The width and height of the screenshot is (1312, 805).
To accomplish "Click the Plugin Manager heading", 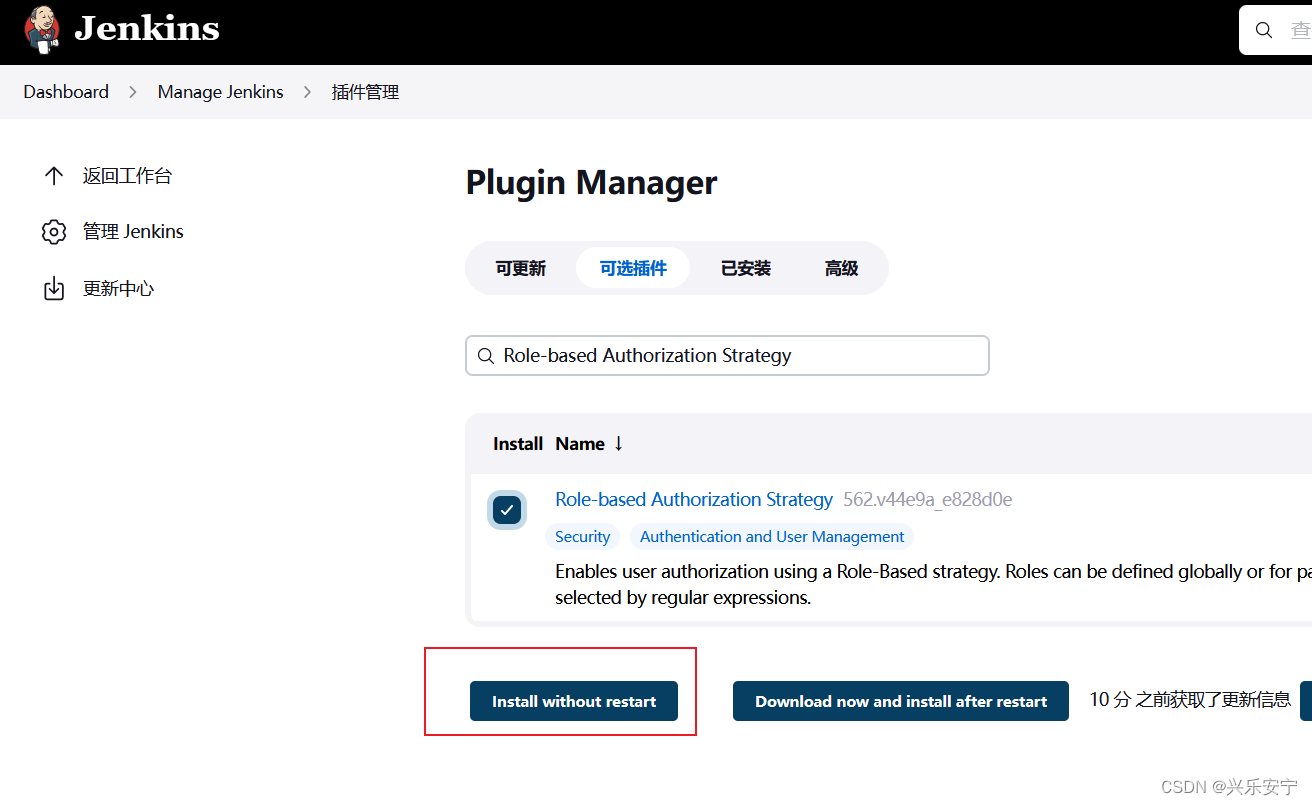I will (592, 183).
